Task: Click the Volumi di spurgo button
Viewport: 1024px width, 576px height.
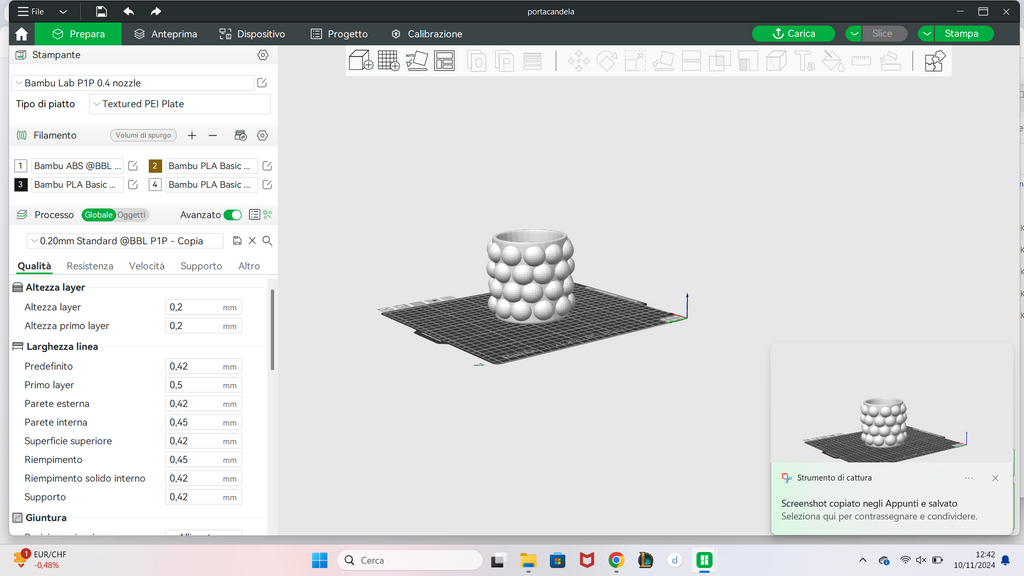Action: click(143, 135)
